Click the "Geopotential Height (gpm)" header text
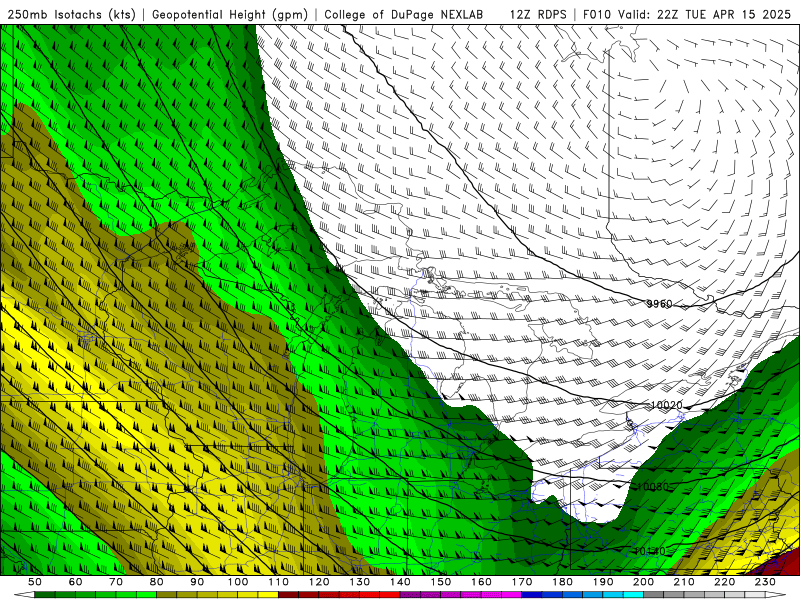Screen dimensions: 800x600 point(230,15)
